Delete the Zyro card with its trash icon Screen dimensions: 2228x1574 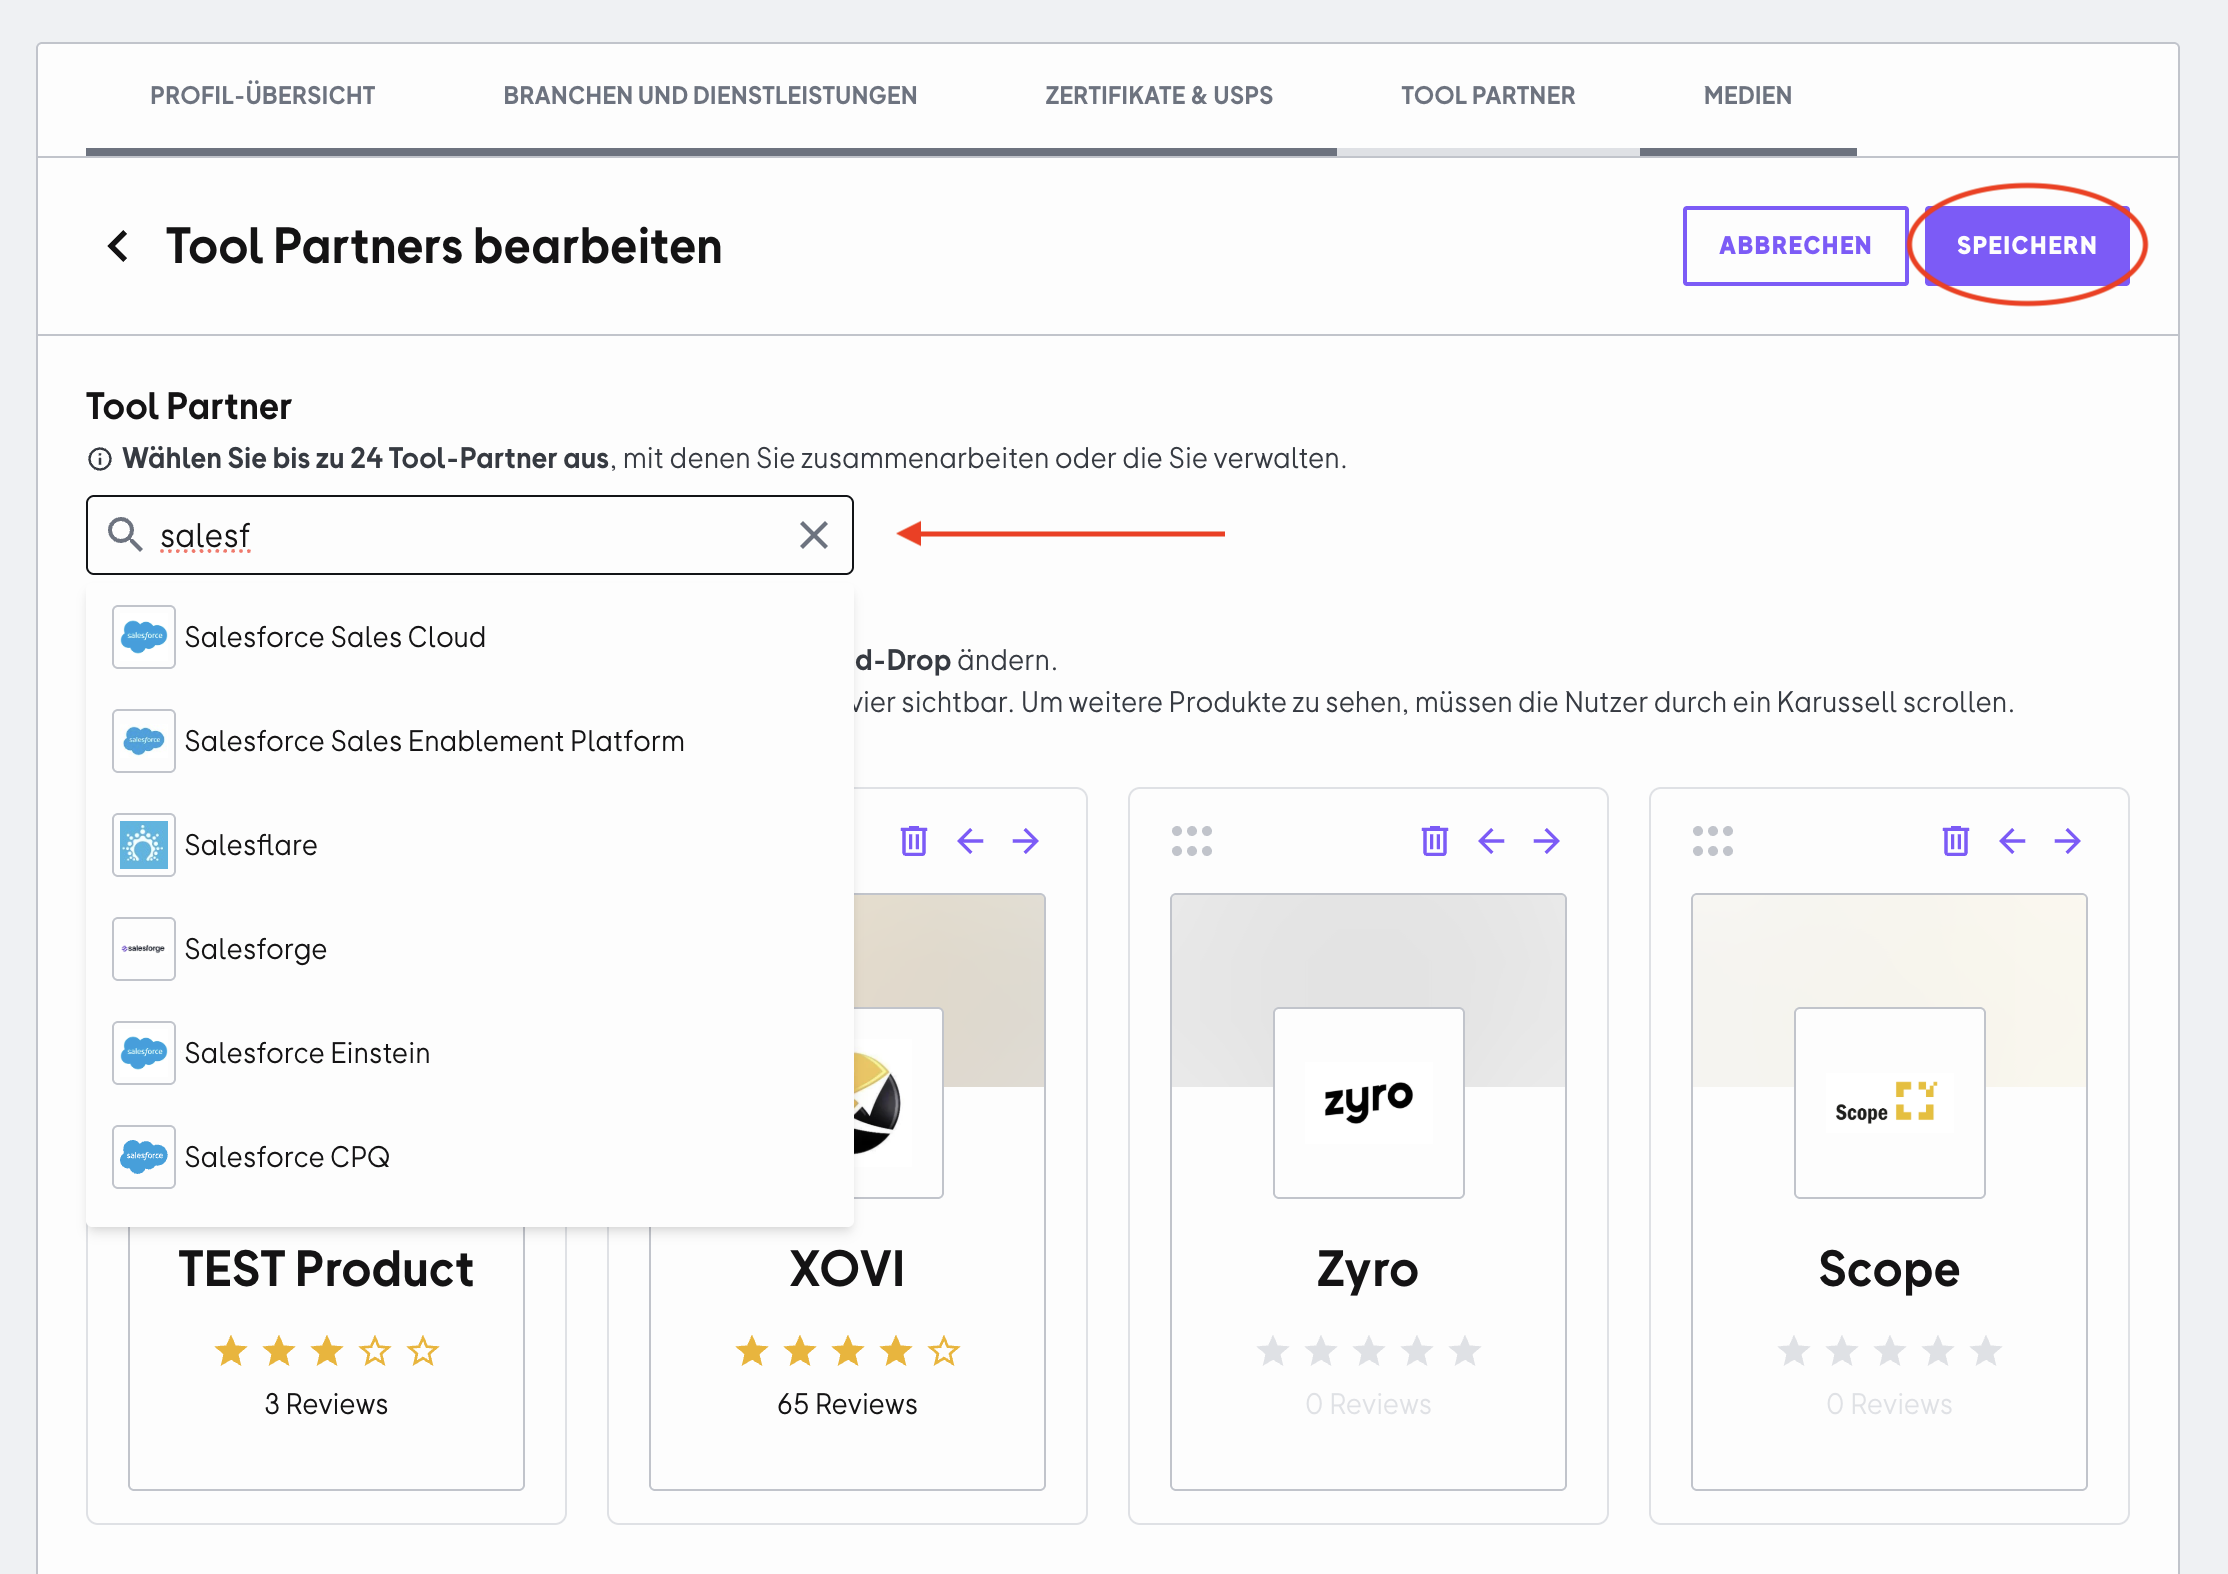click(1435, 841)
